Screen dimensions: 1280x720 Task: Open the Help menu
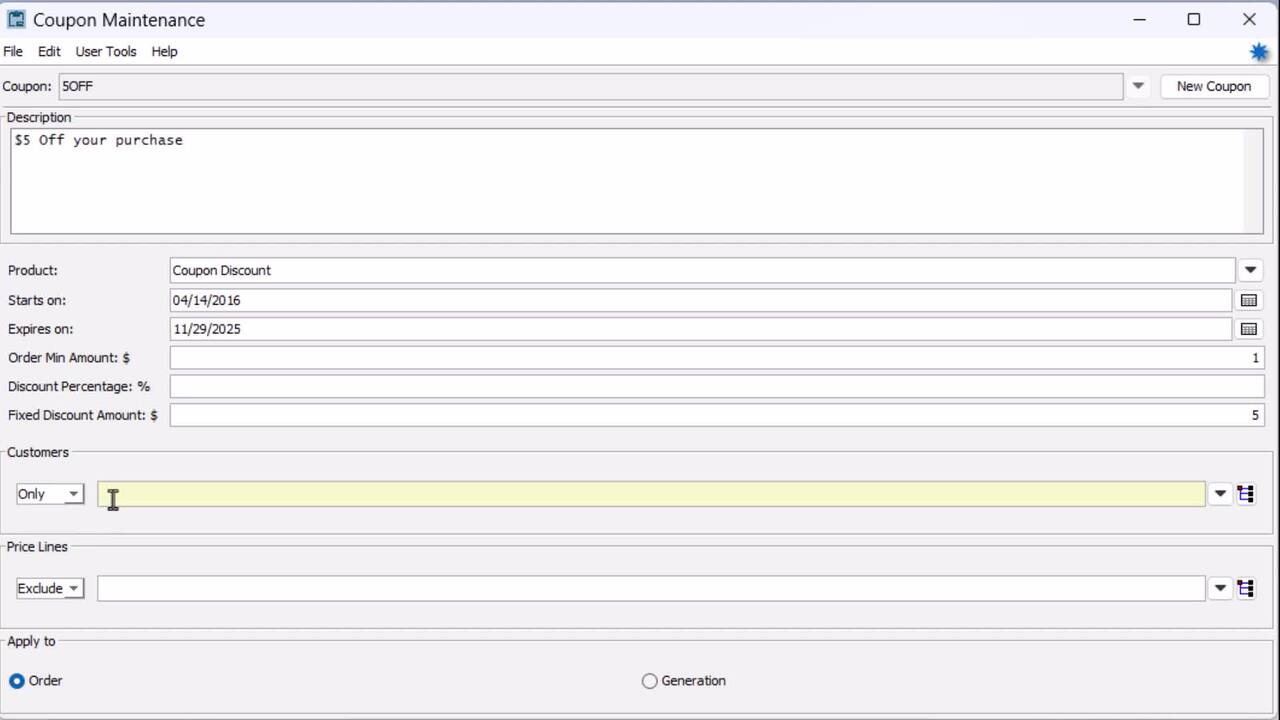point(164,52)
